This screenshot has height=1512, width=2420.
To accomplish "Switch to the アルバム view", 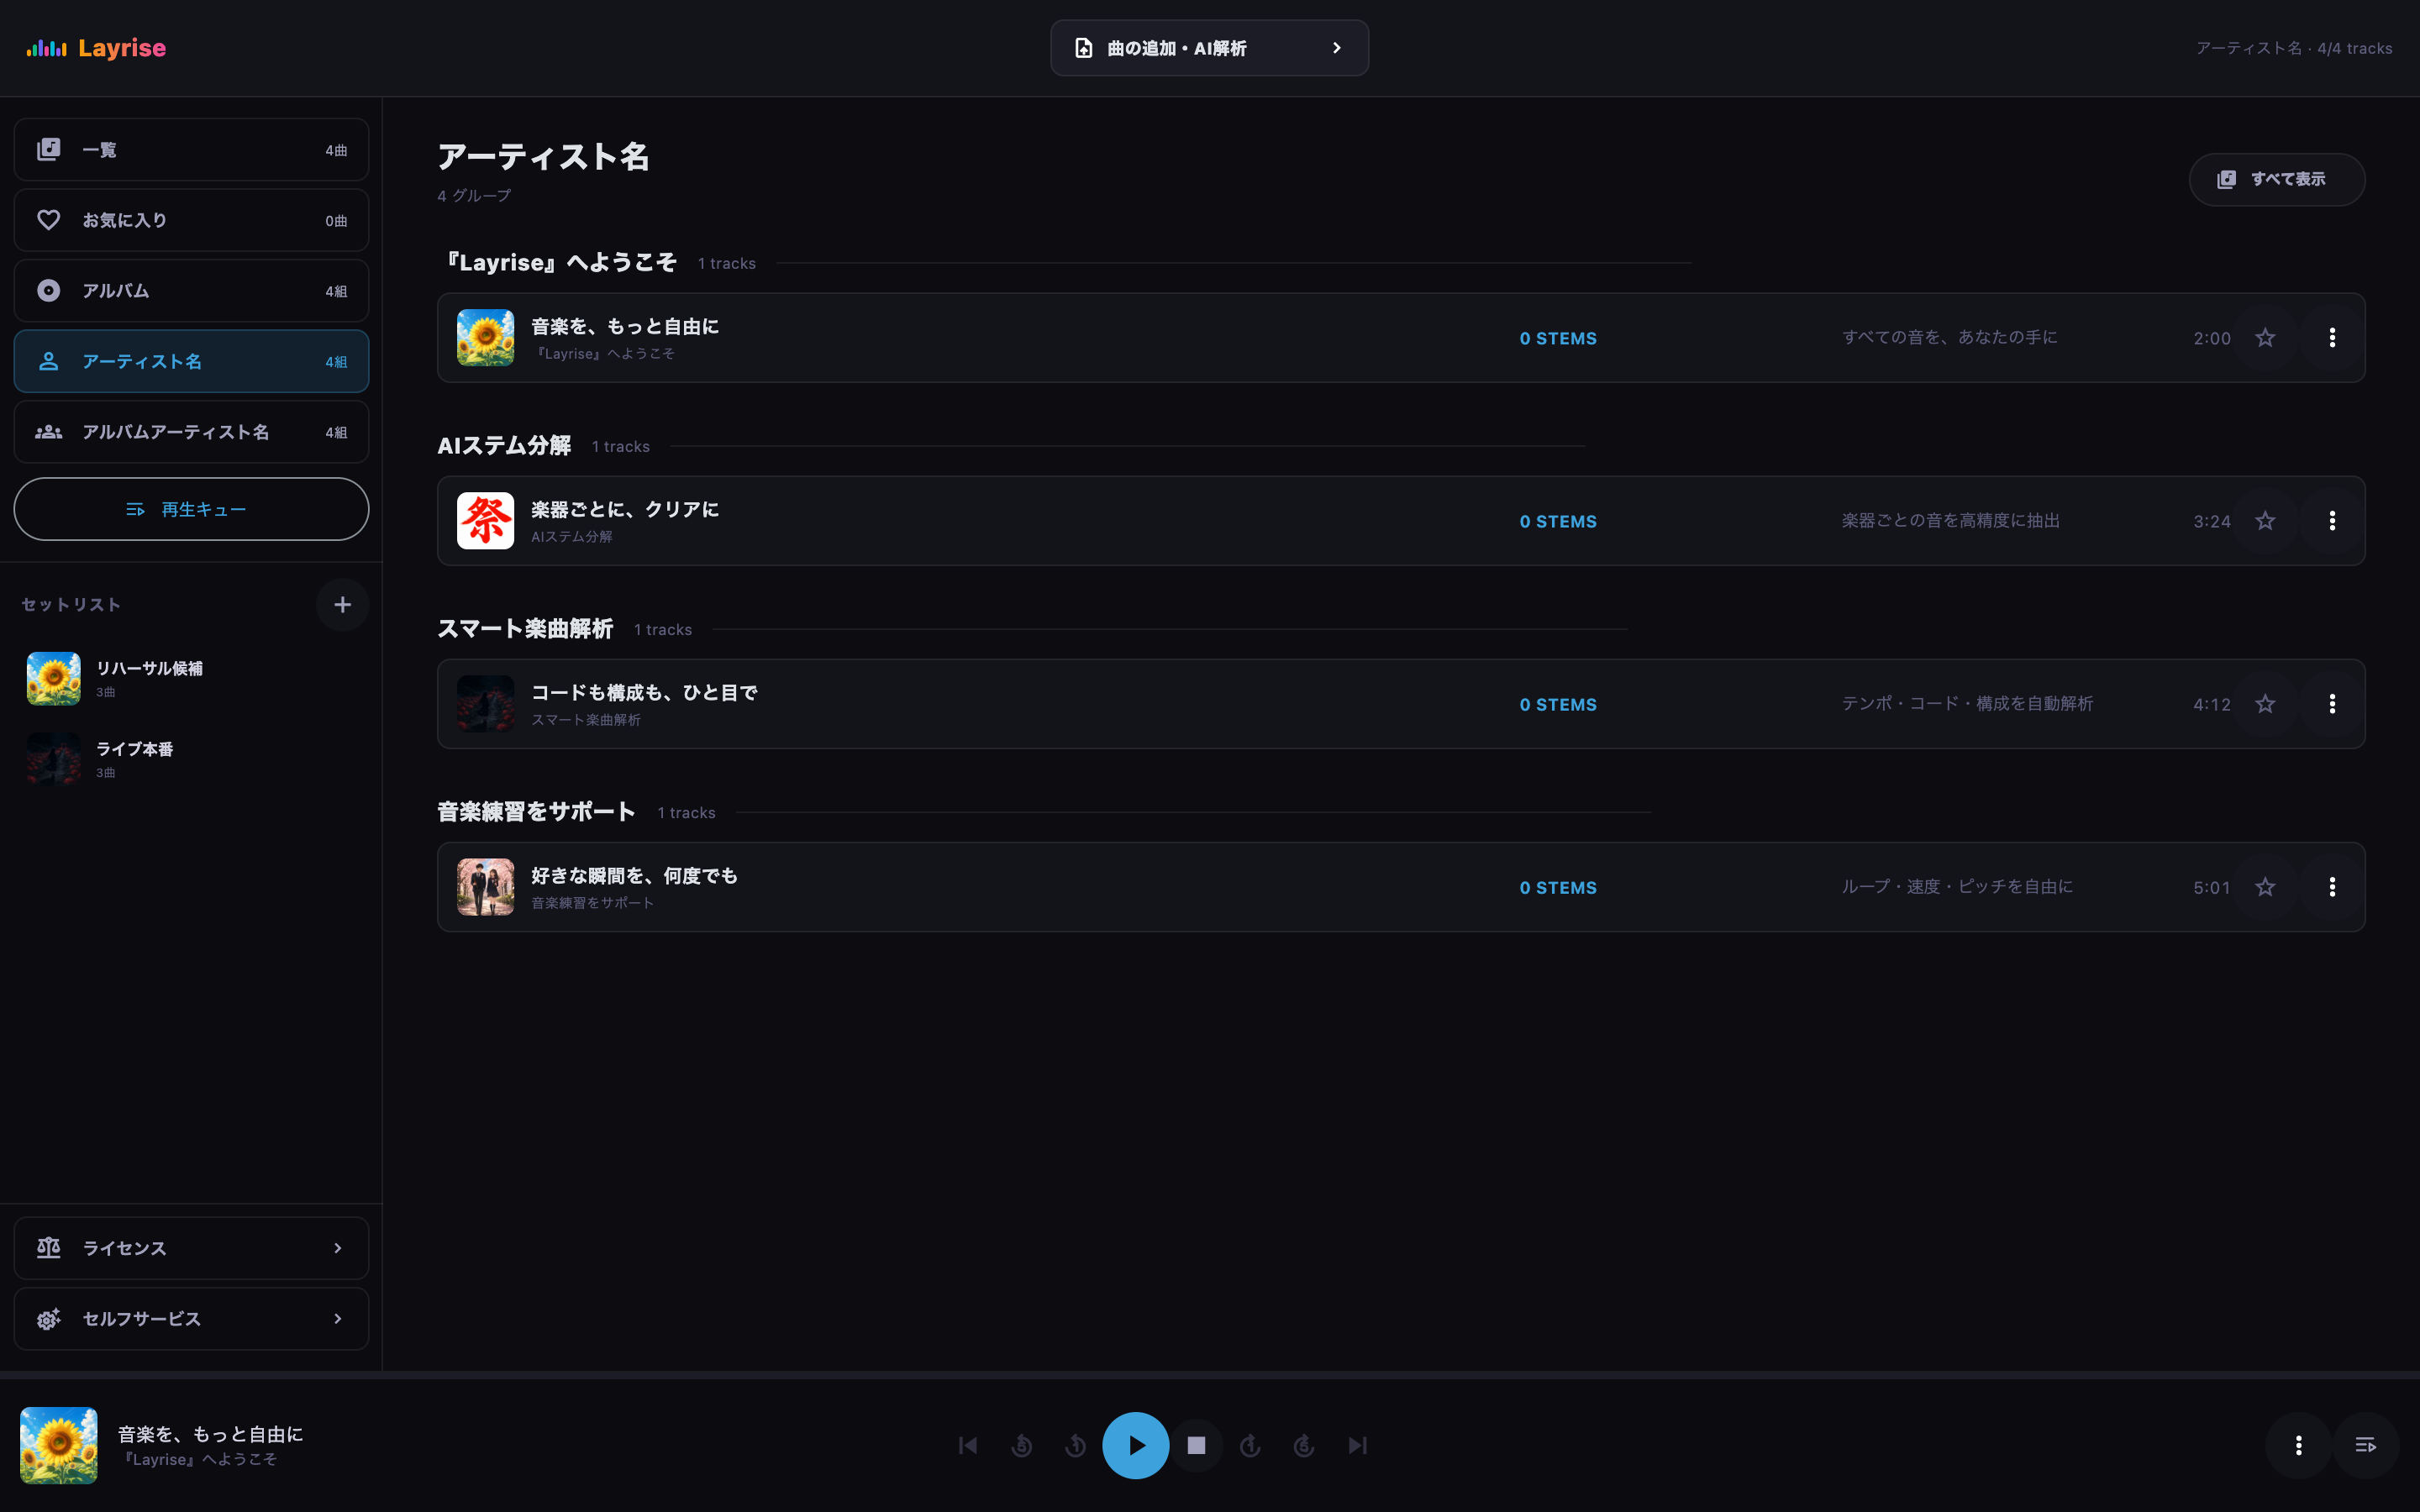I will 191,291.
